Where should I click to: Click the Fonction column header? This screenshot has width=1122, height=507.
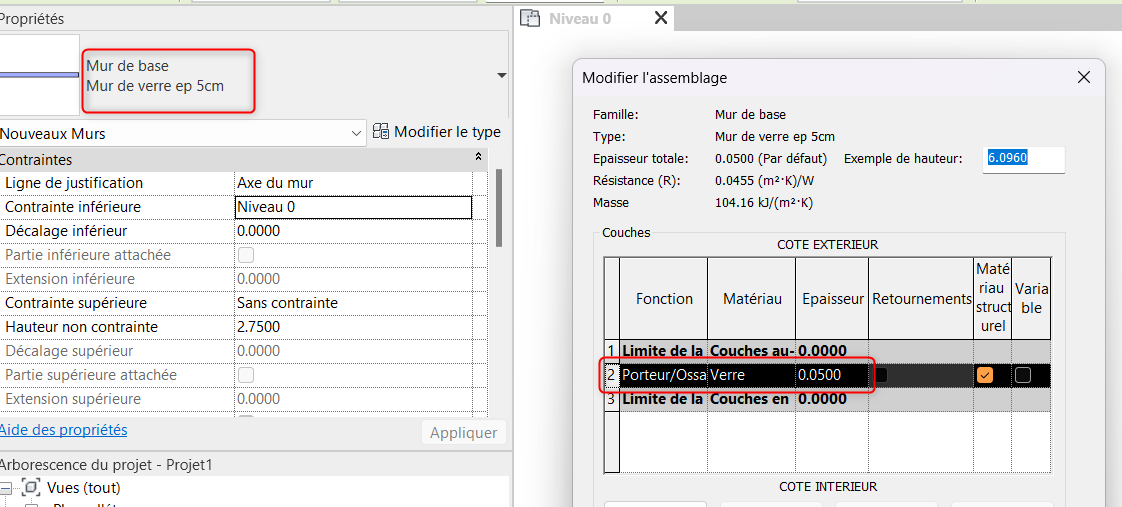coord(664,299)
